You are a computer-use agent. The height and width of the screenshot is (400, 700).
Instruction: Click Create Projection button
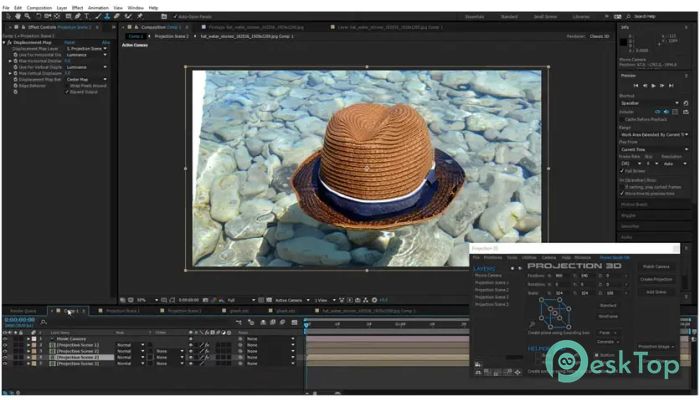pyautogui.click(x=656, y=279)
